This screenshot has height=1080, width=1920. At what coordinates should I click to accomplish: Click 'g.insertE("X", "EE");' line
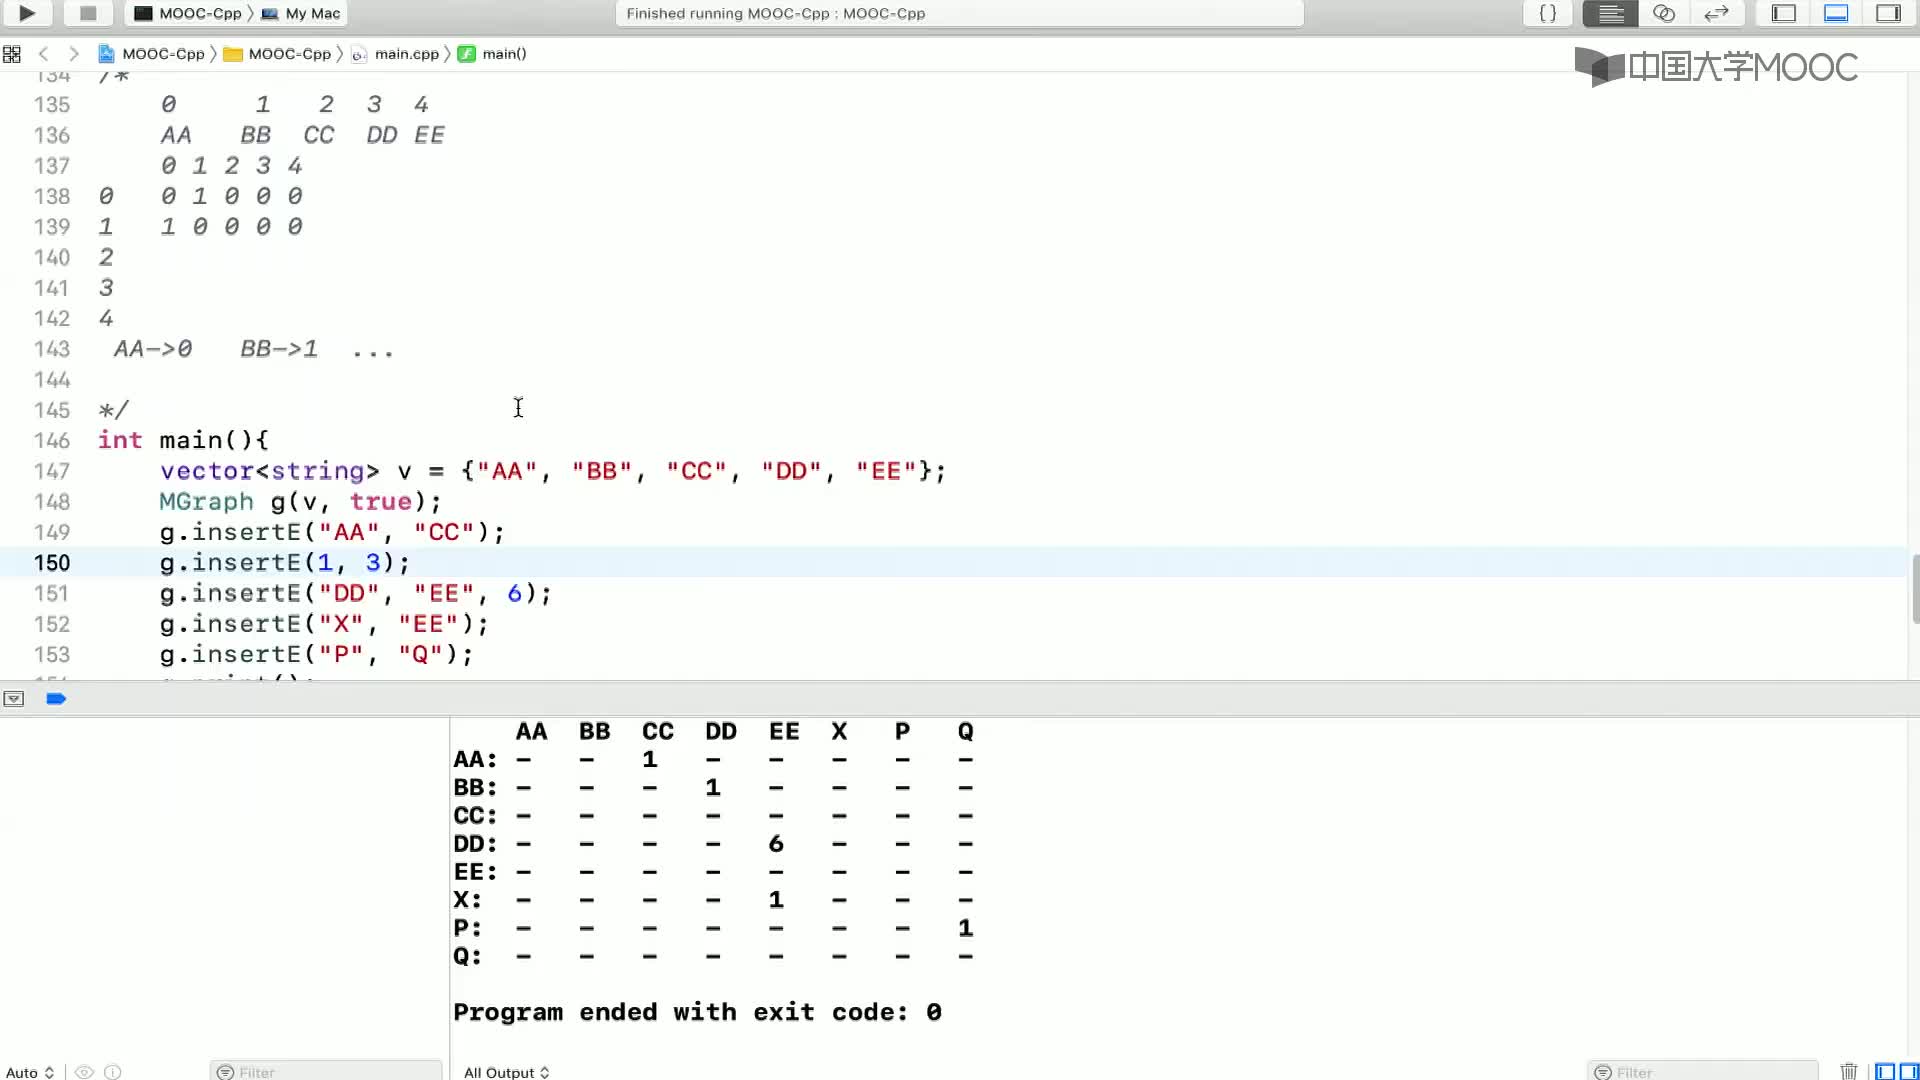pos(324,625)
